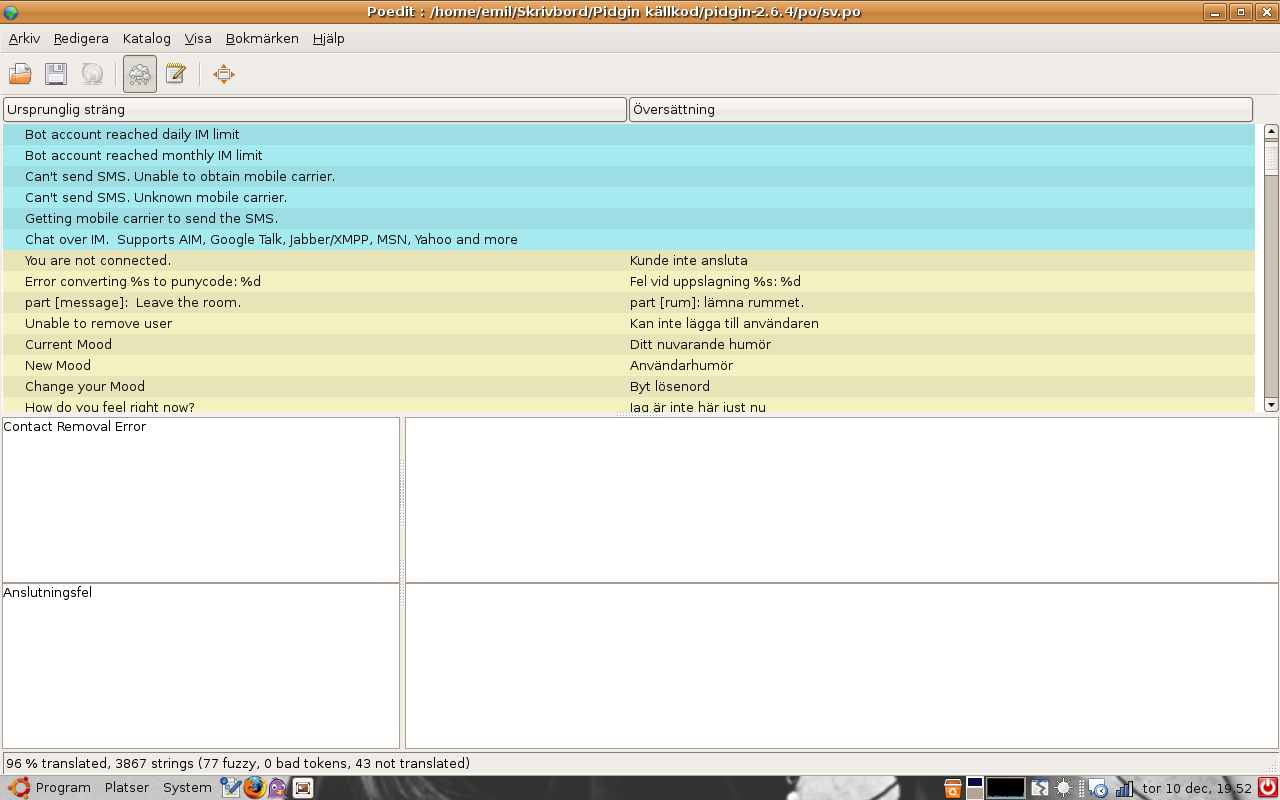Click the brightness sun tray icon
The image size is (1280, 800).
[1064, 788]
